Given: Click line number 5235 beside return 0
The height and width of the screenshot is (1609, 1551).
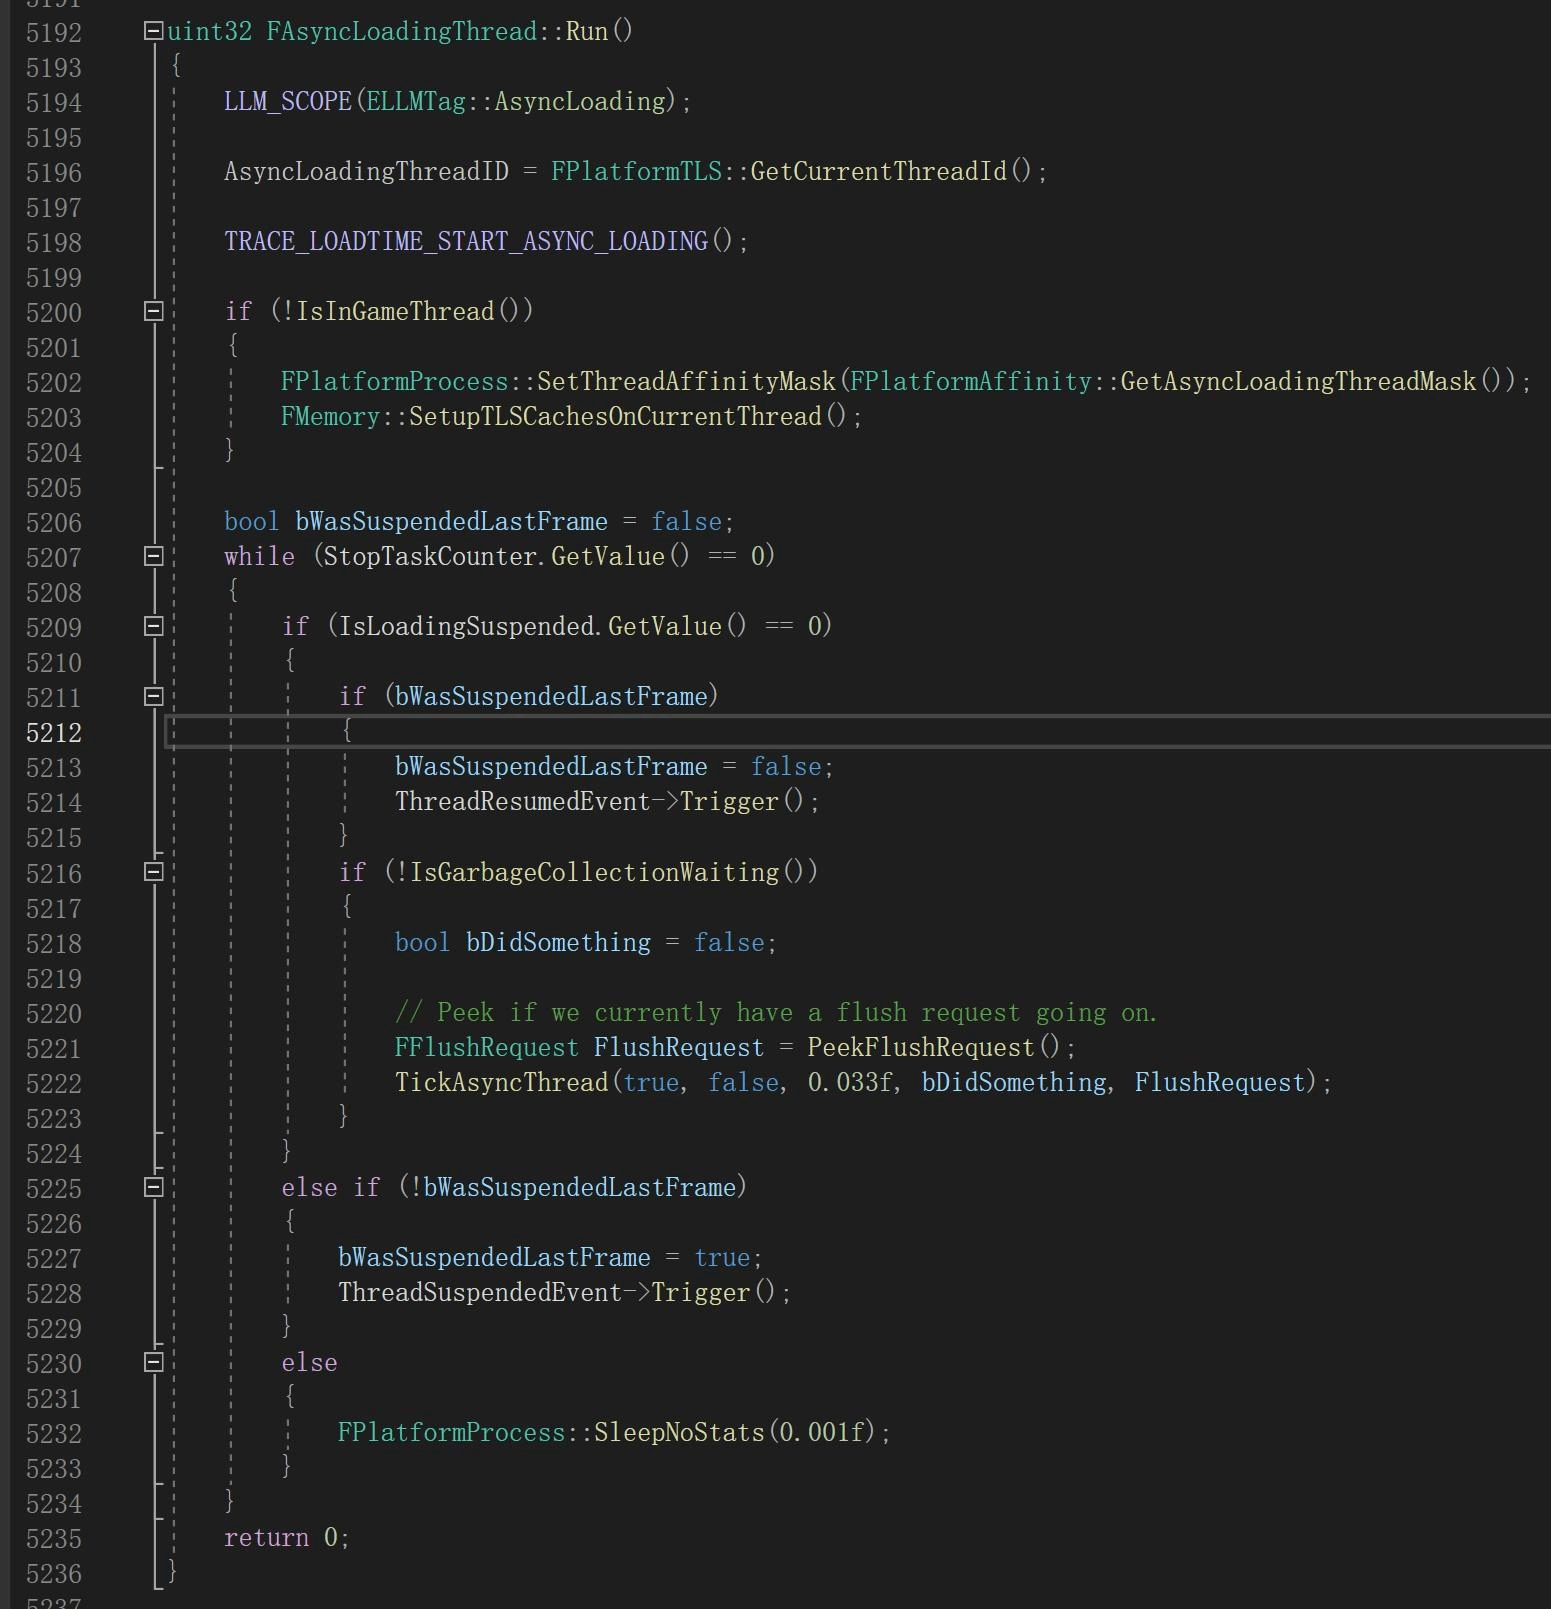Looking at the screenshot, I should click(53, 1538).
